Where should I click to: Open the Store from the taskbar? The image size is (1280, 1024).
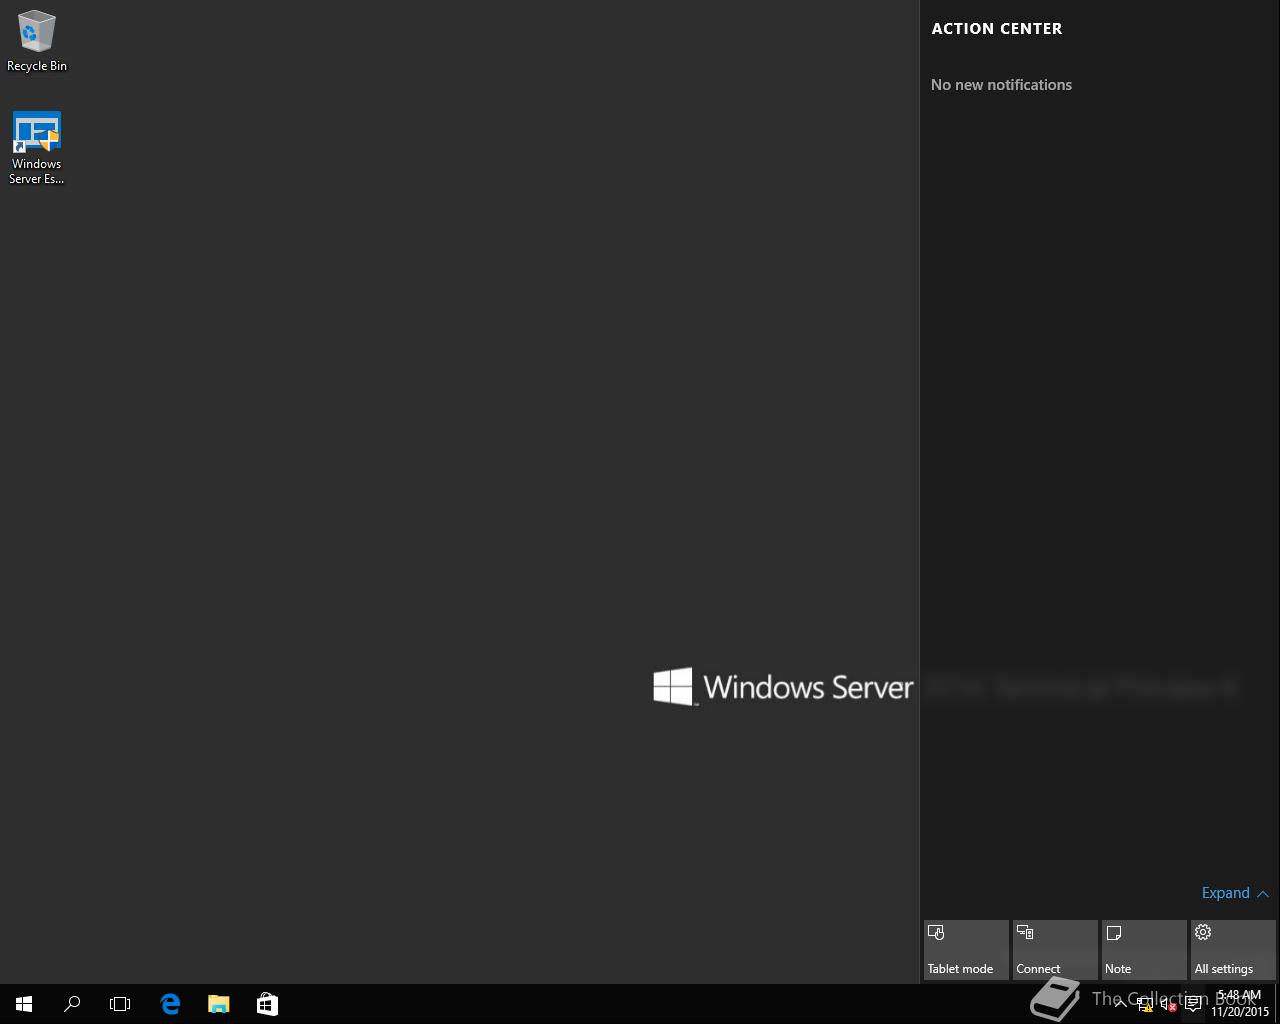click(267, 1004)
